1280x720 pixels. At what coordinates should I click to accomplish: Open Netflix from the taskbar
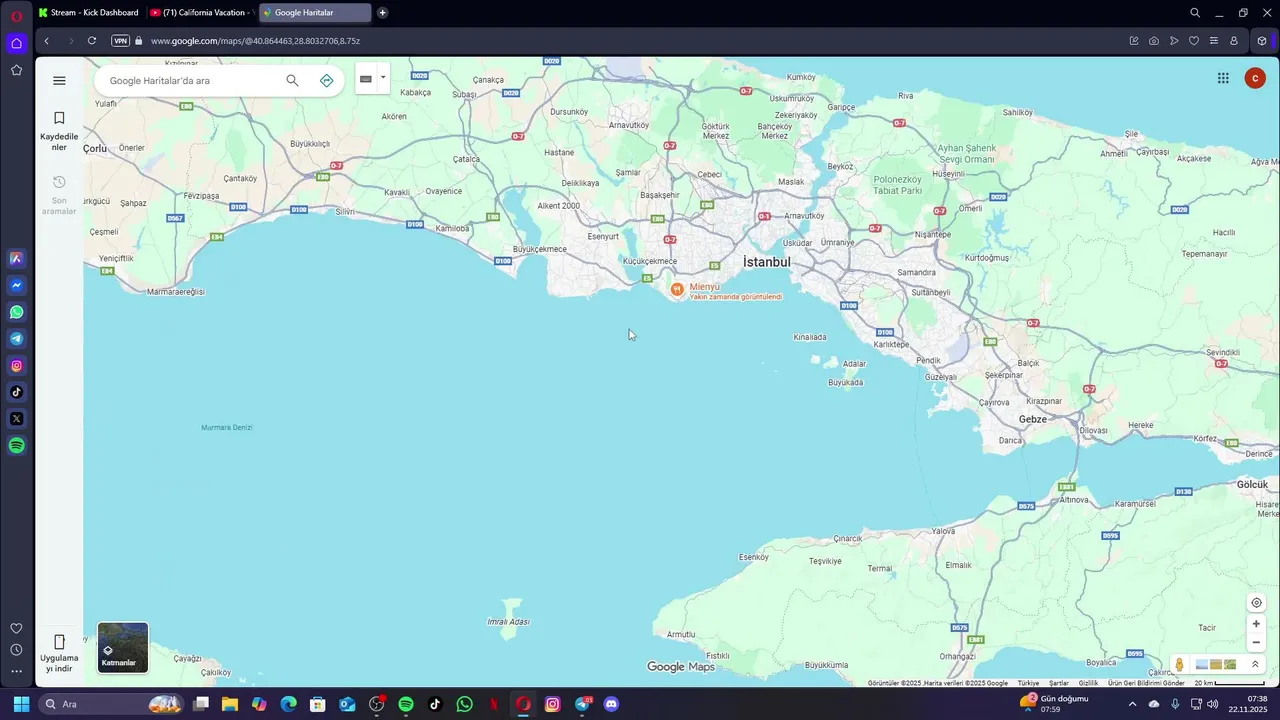(x=494, y=704)
